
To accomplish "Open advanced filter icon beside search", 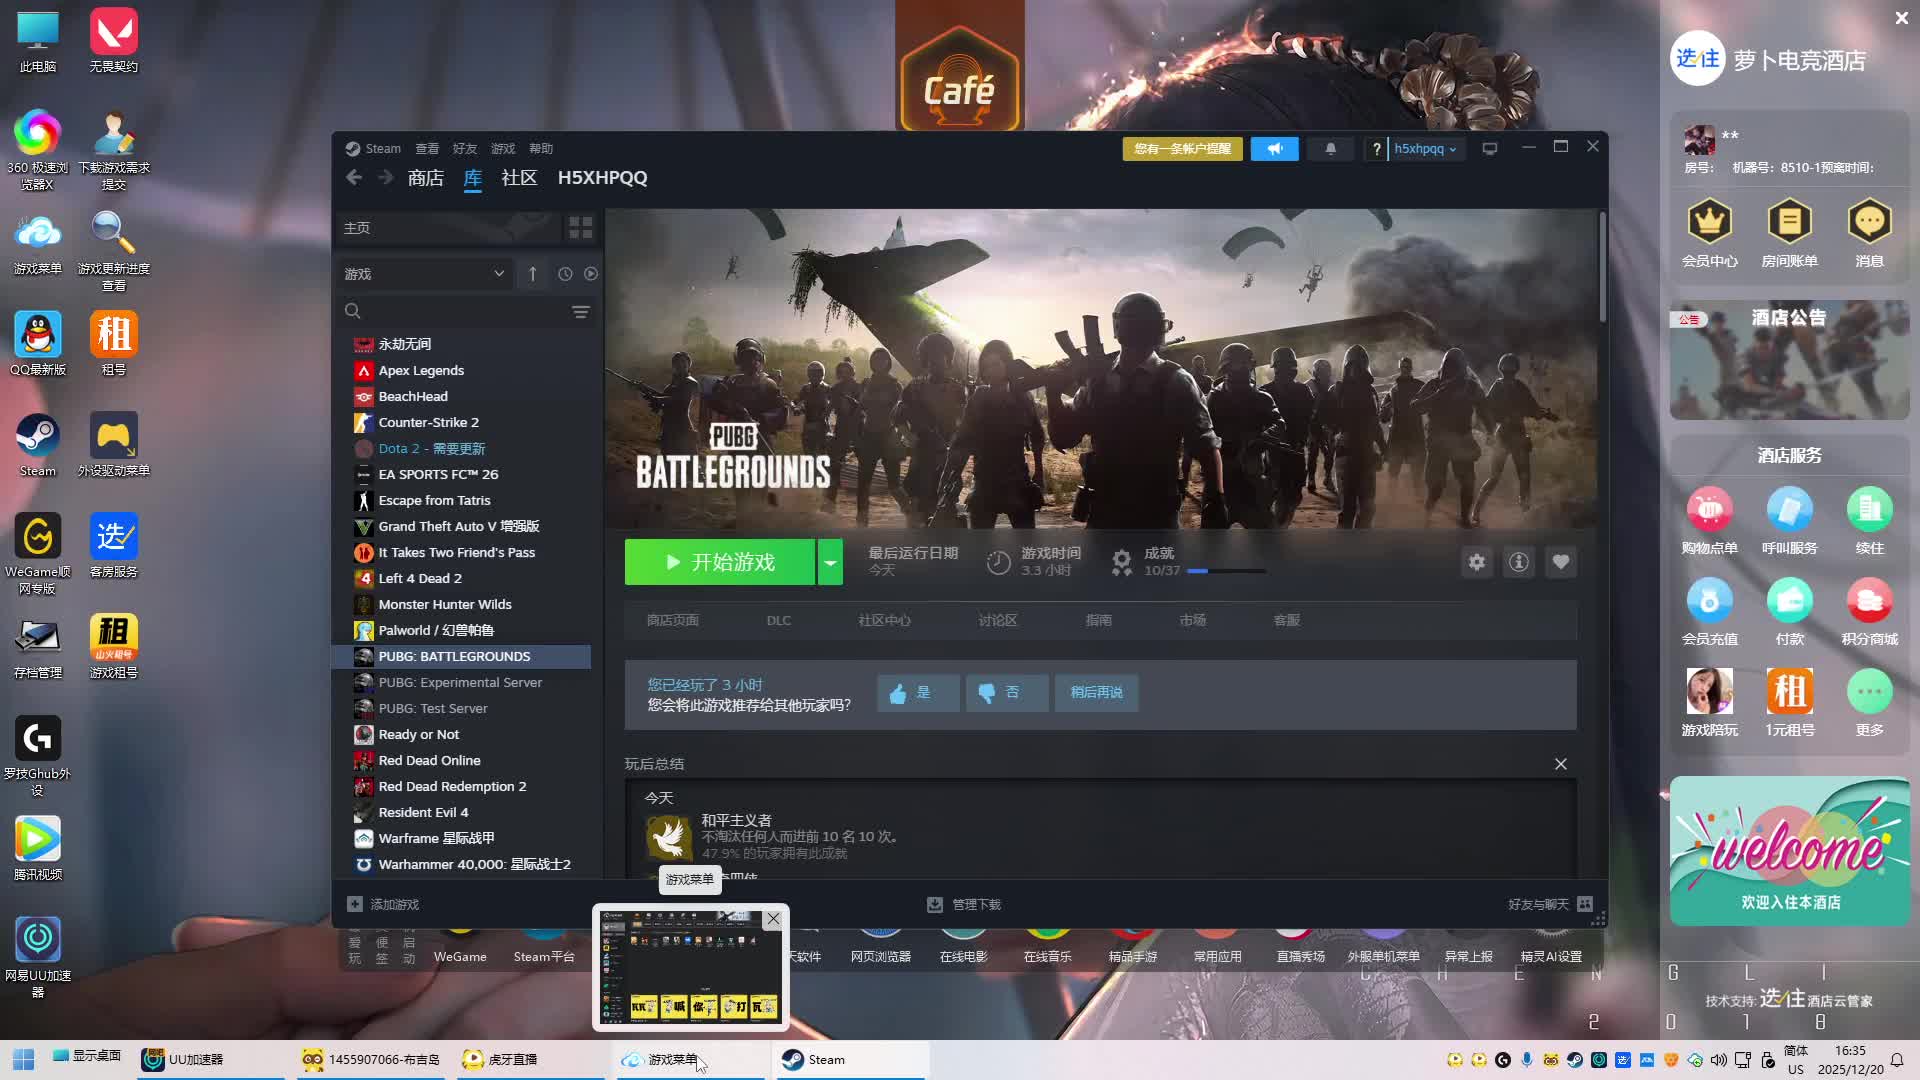I will pyautogui.click(x=580, y=312).
